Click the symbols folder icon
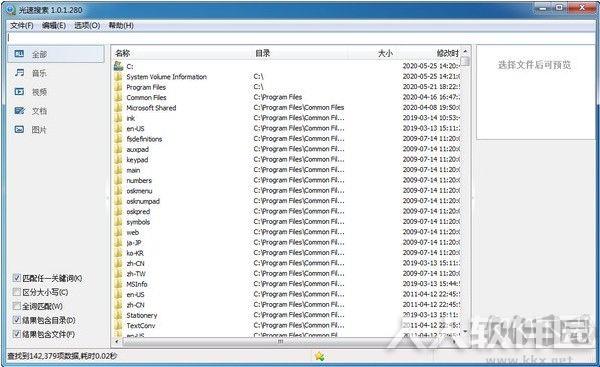 118,222
